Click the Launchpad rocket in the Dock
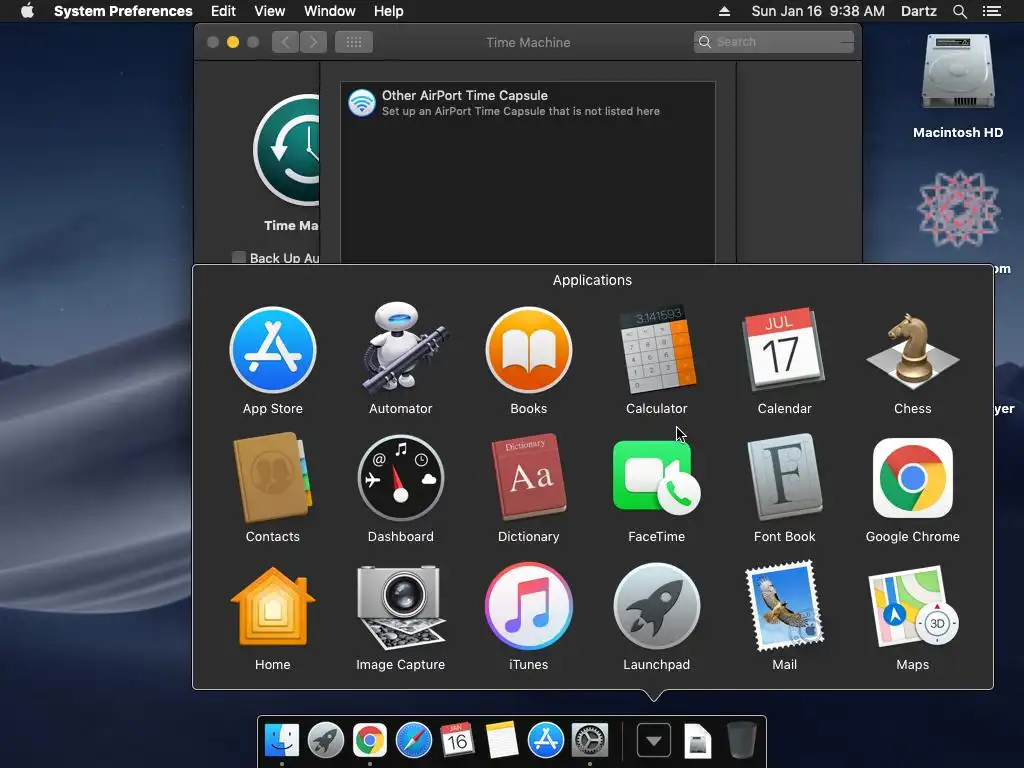The width and height of the screenshot is (1024, 768). 326,741
